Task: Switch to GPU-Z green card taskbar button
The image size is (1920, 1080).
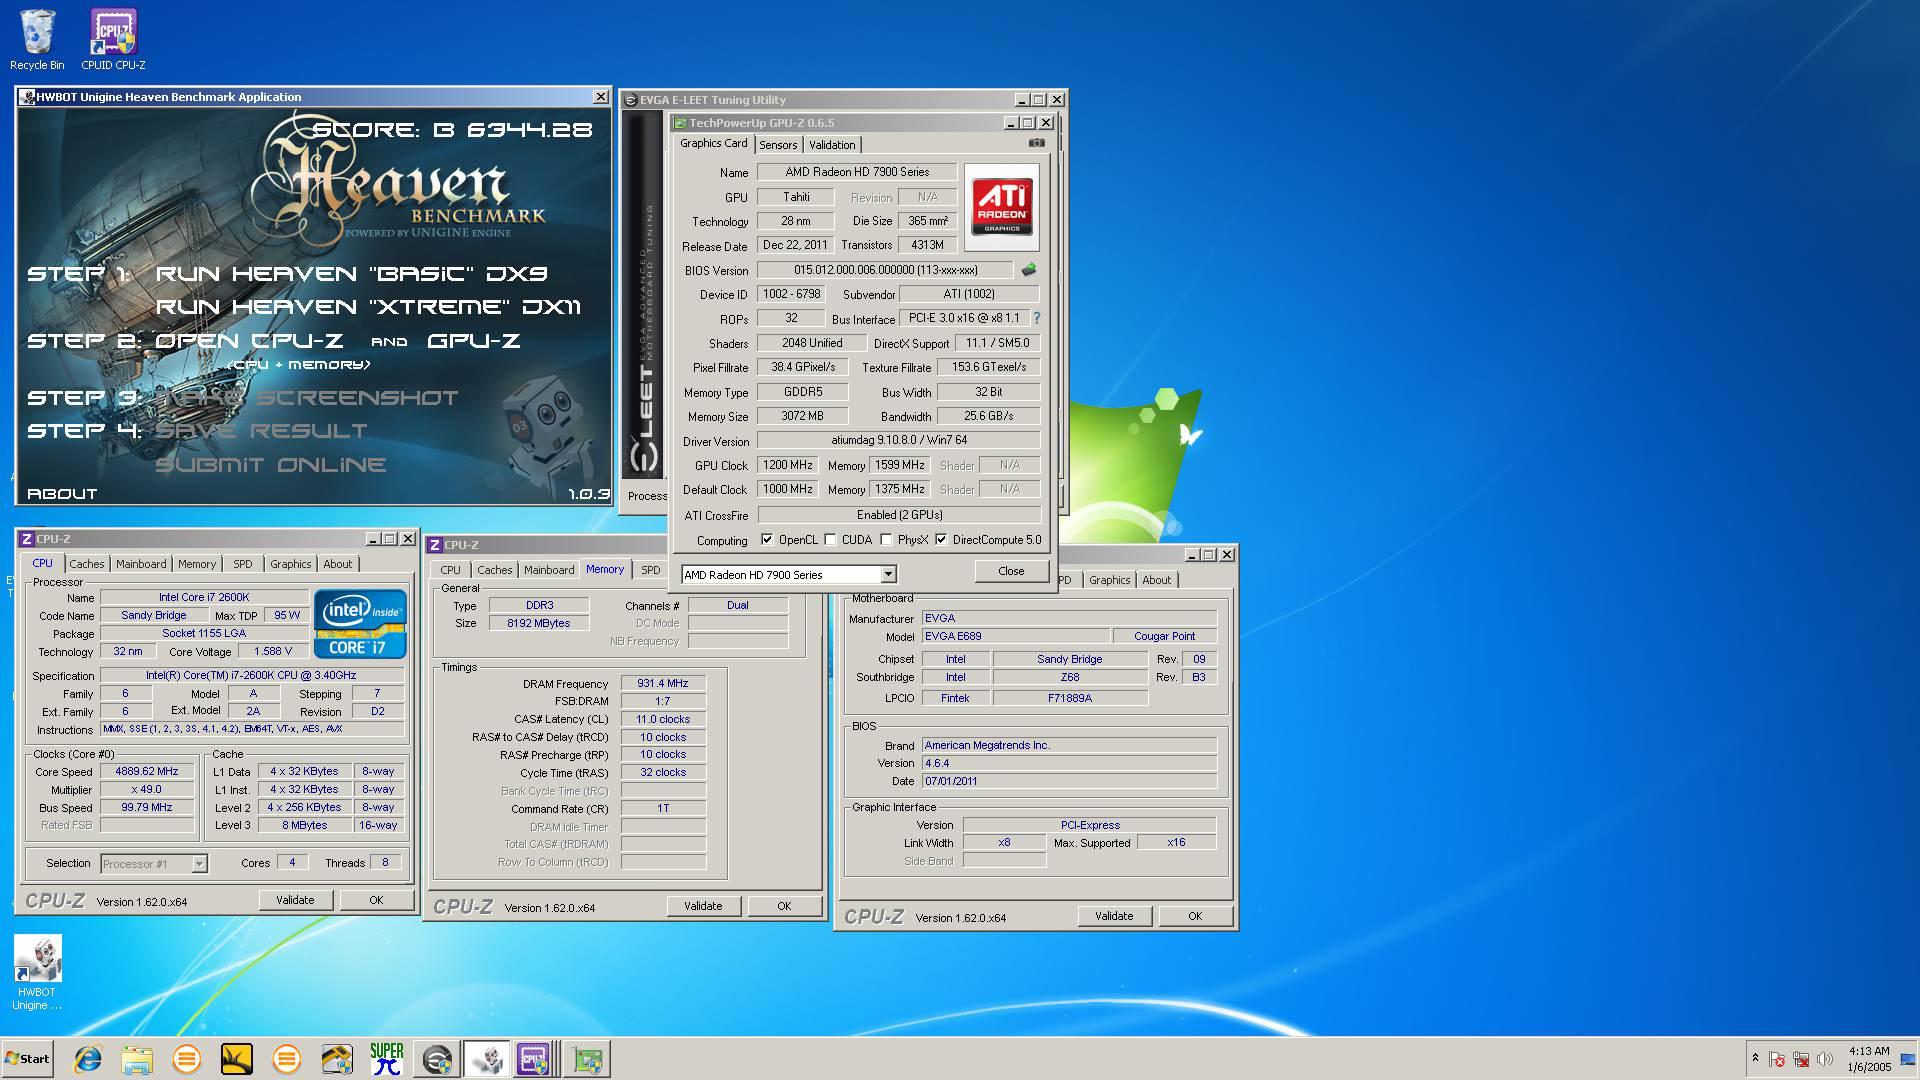Action: [x=587, y=1059]
